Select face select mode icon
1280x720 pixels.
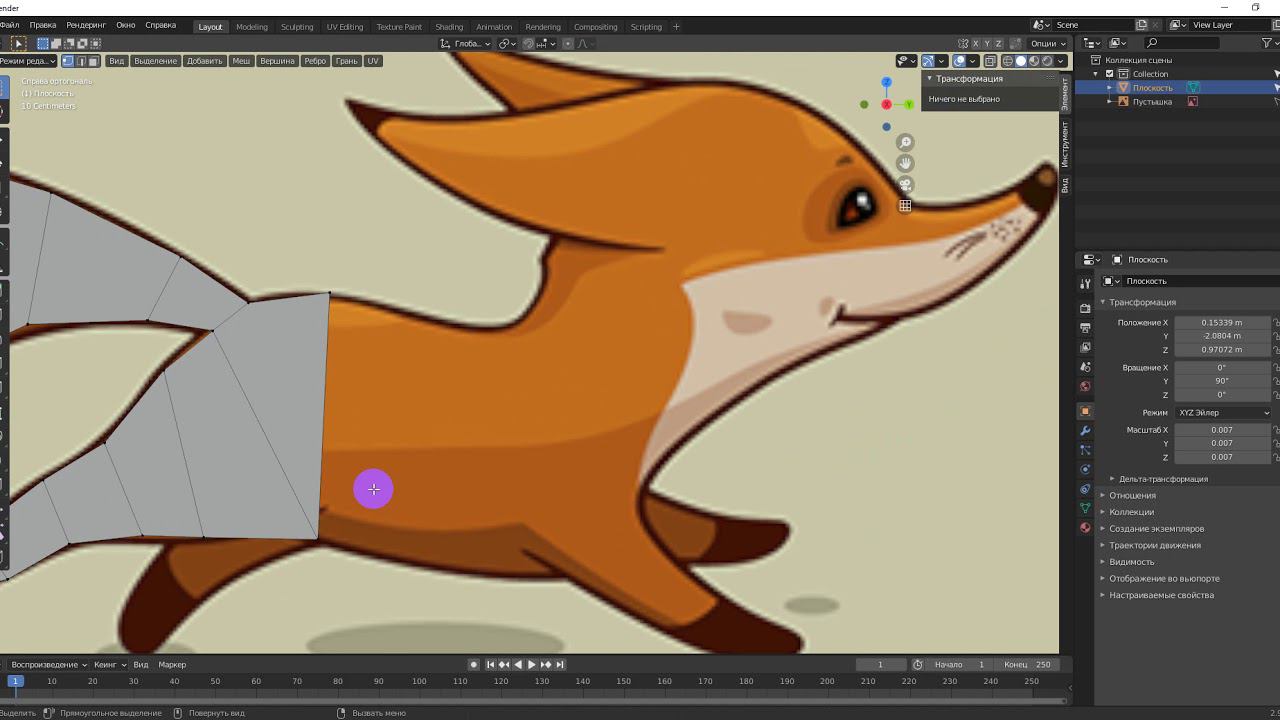94,61
